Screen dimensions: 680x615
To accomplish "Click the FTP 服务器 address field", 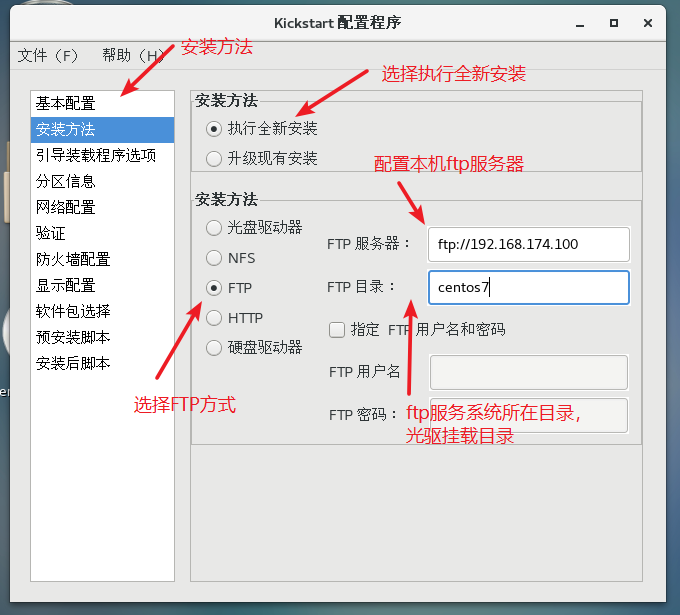I will coord(529,244).
